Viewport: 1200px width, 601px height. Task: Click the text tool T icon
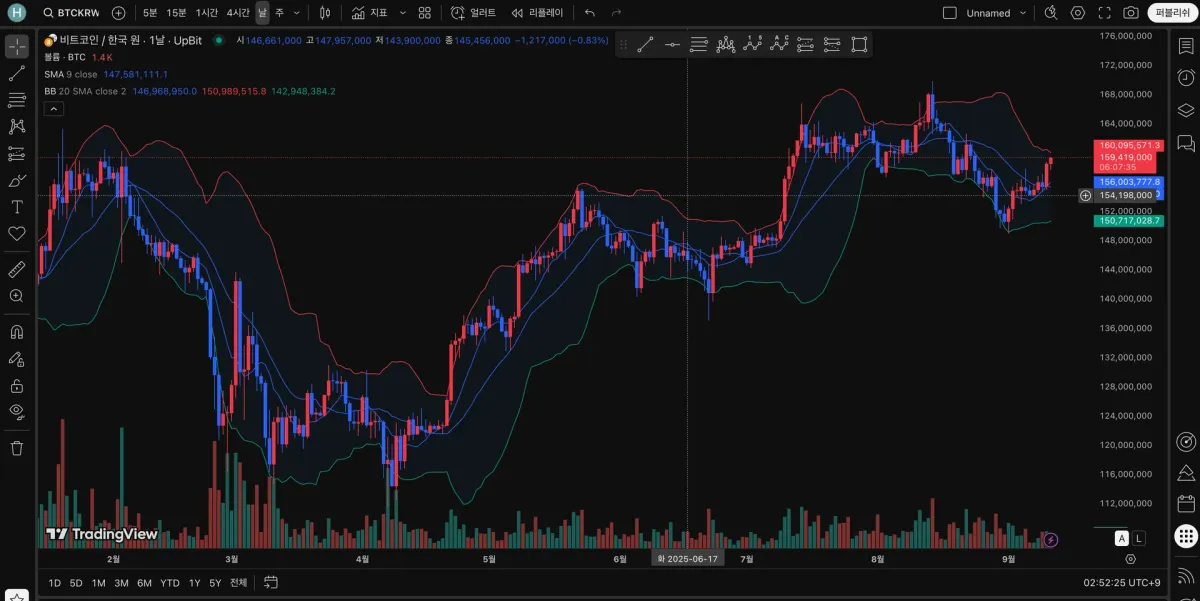click(x=17, y=206)
